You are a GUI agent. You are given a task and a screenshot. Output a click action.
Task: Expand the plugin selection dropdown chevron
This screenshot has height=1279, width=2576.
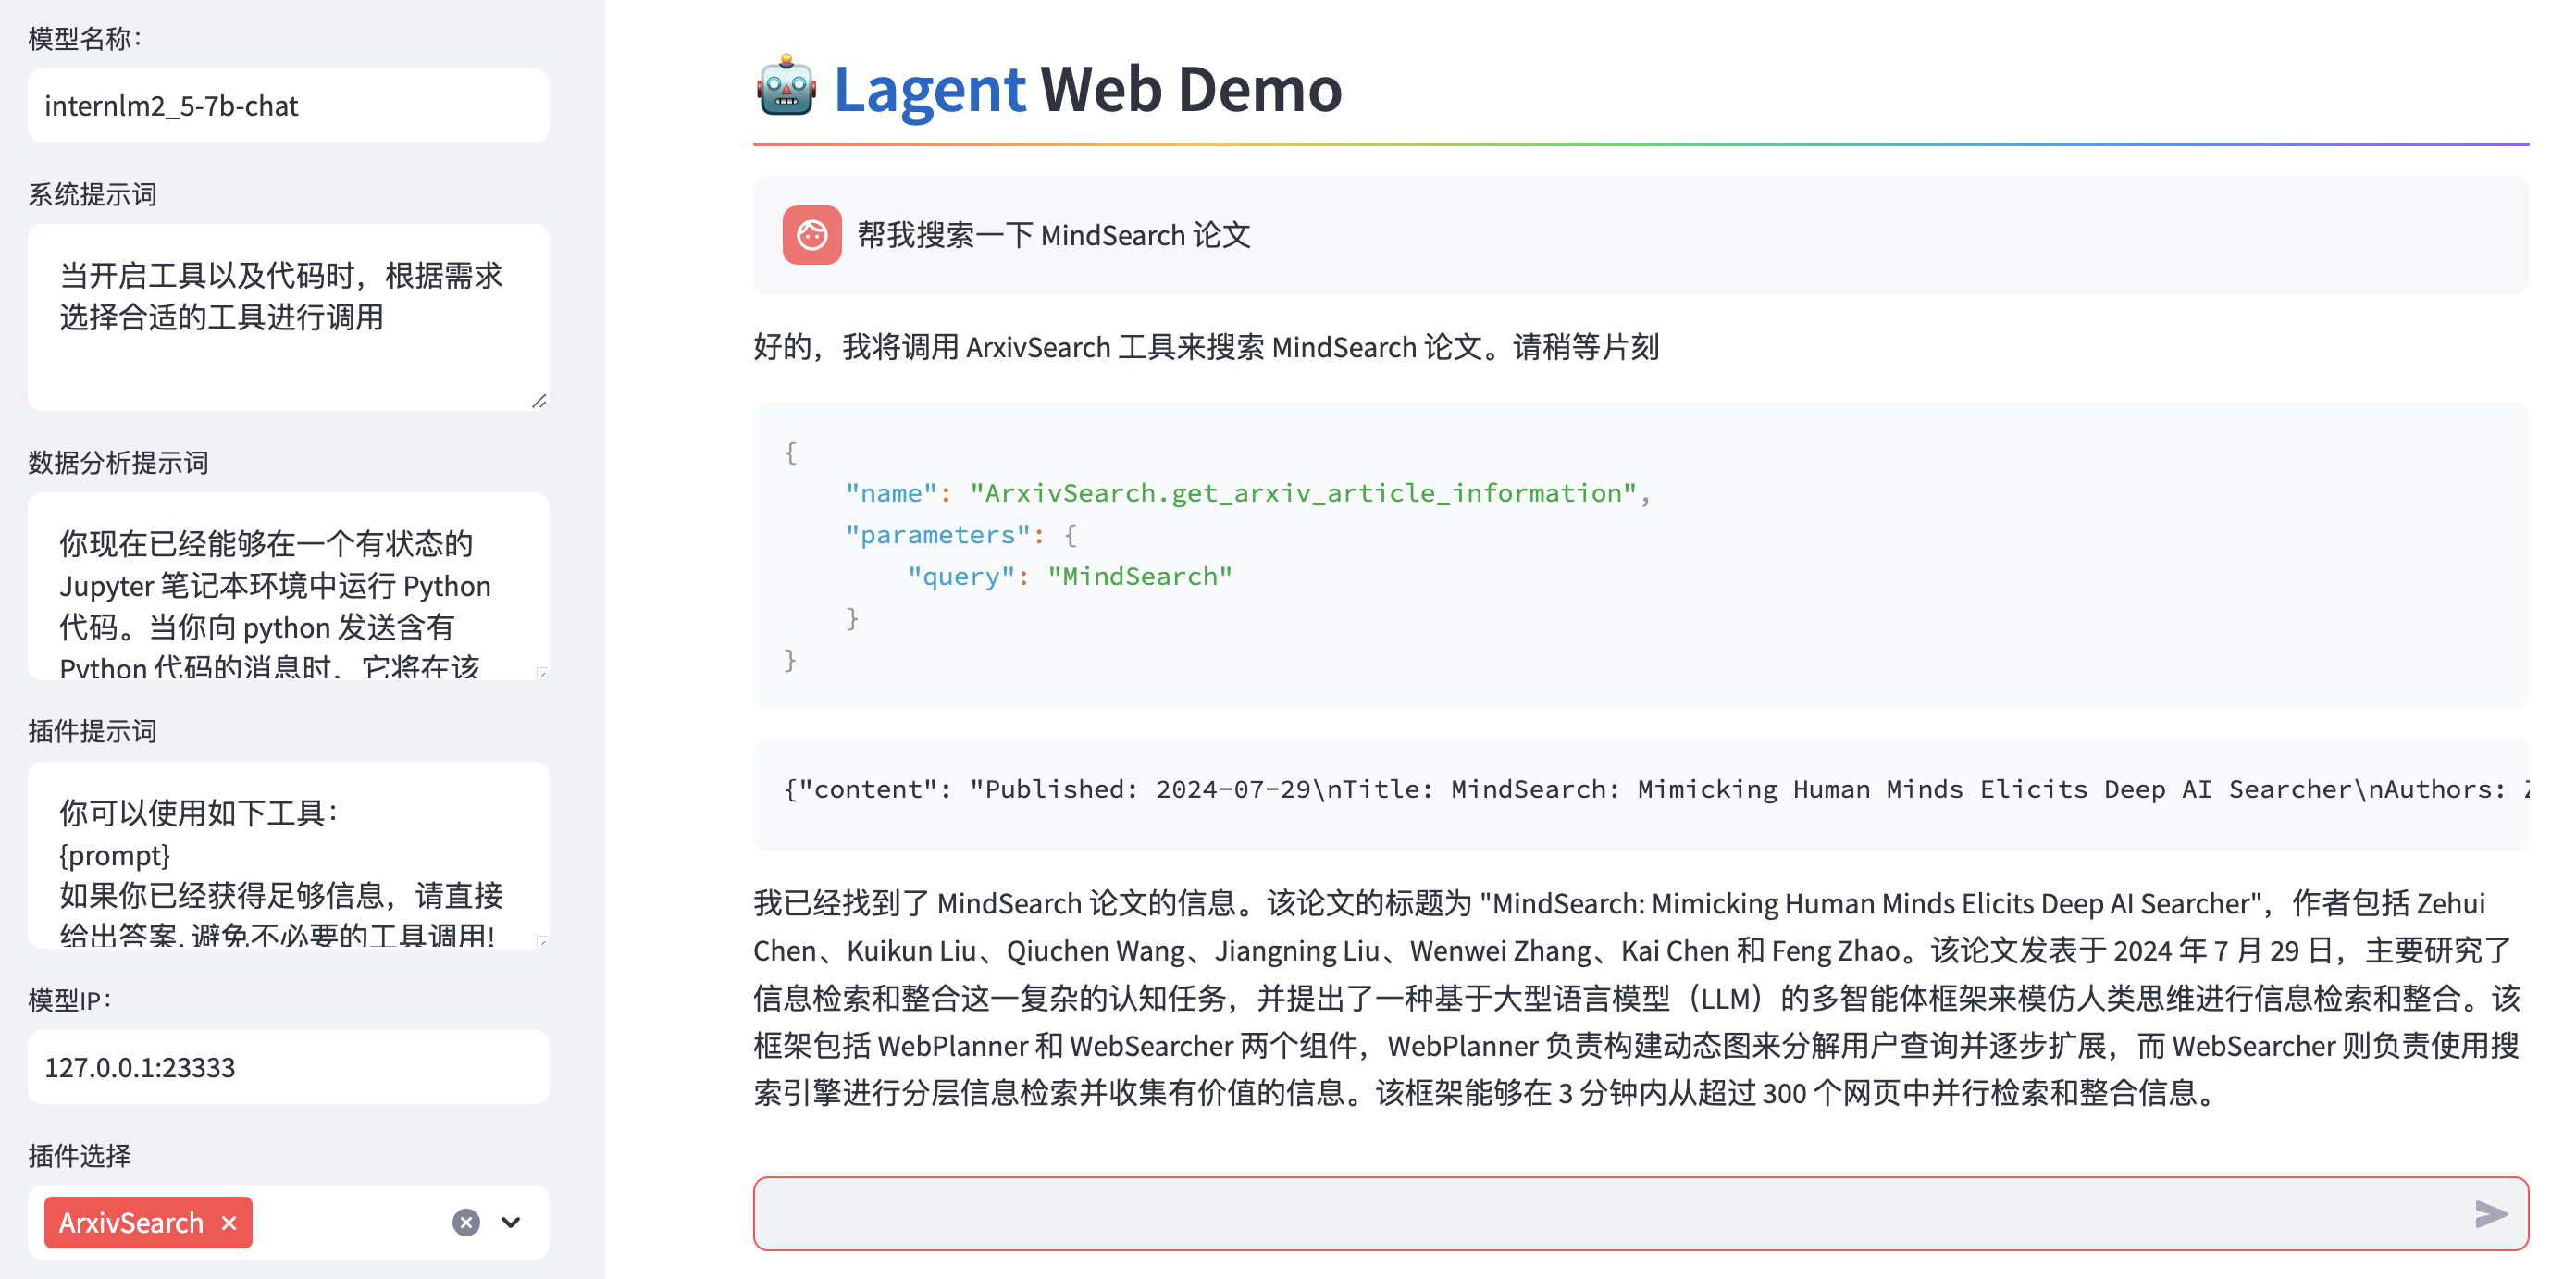(x=511, y=1222)
